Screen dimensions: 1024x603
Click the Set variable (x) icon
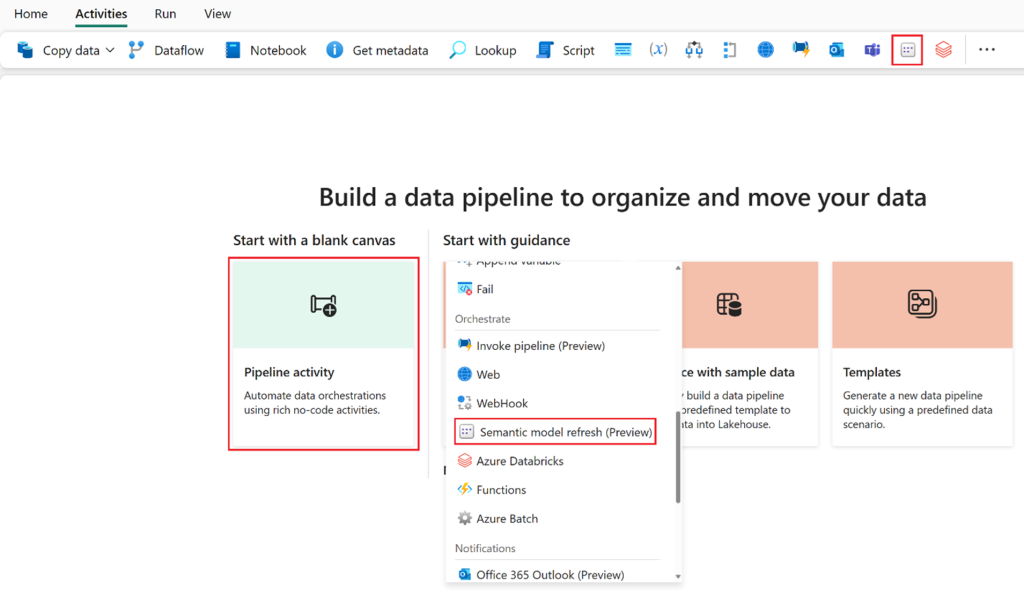click(x=658, y=50)
